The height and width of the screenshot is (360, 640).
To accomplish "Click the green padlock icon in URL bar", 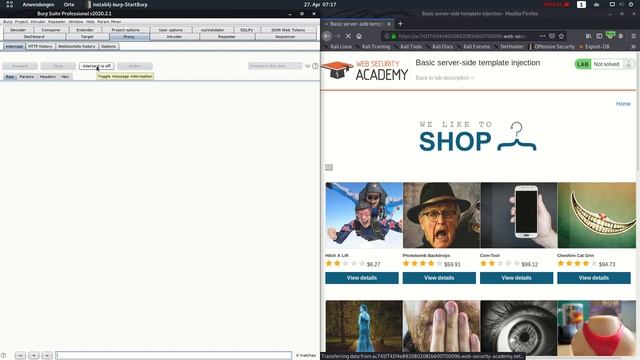I will [x=393, y=36].
